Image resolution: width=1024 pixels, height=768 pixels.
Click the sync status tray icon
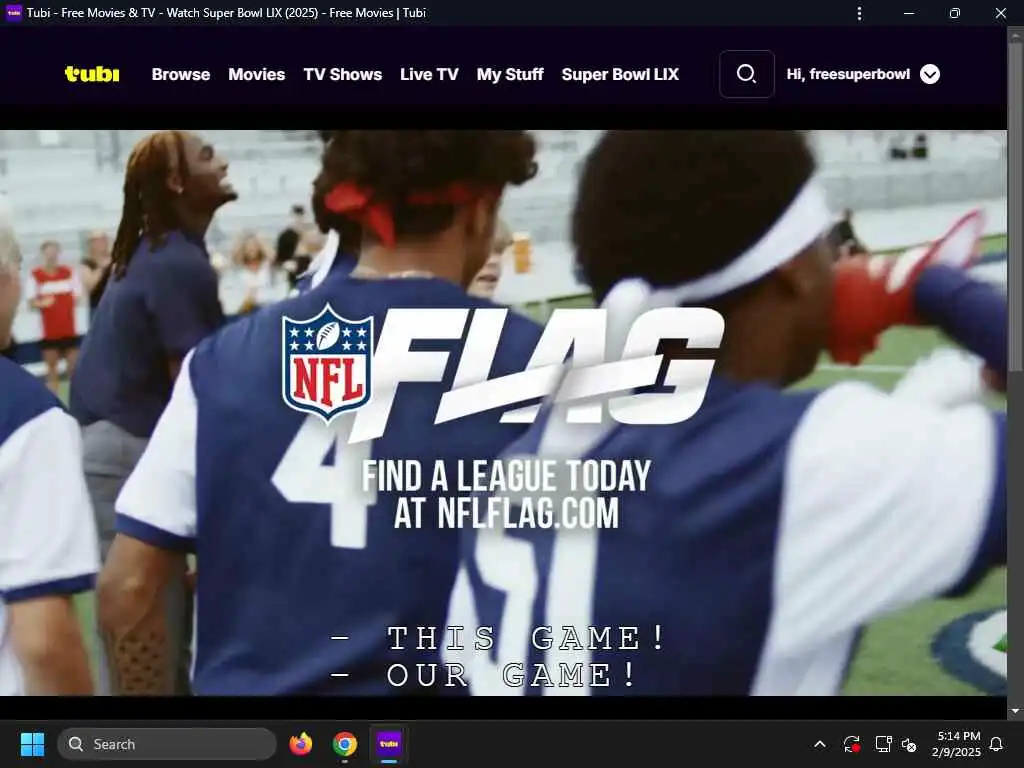pos(851,744)
